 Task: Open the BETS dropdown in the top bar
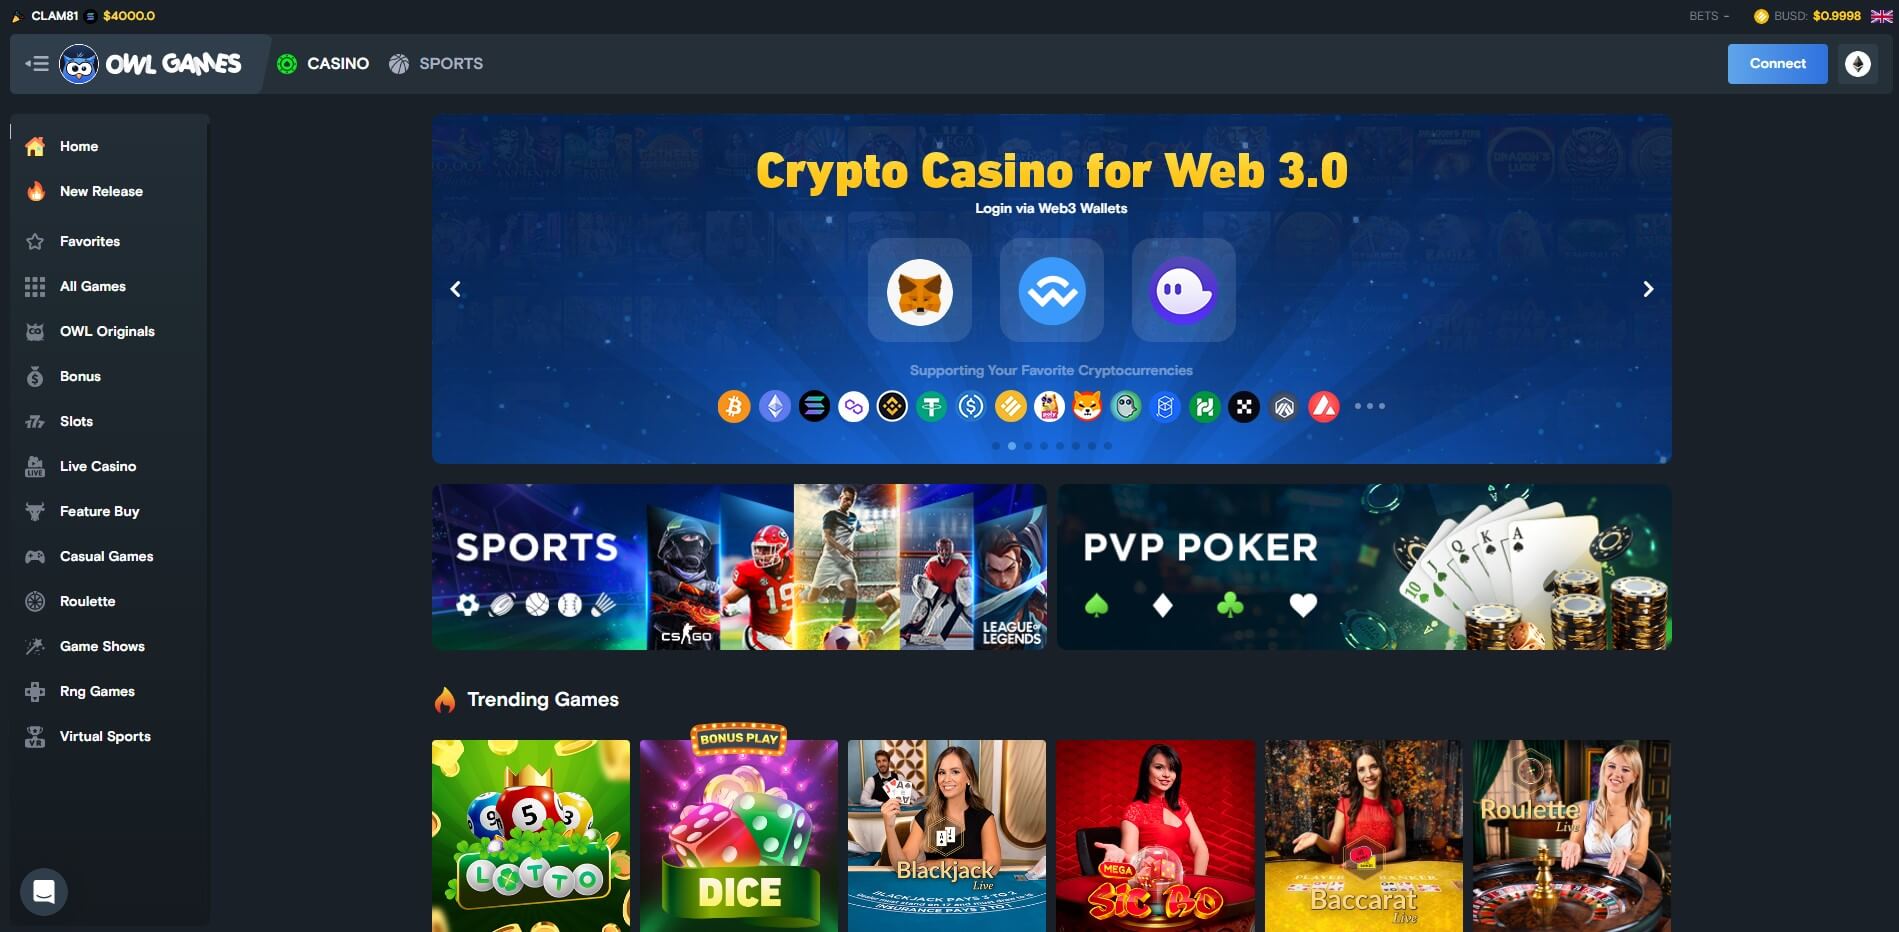(x=1709, y=16)
